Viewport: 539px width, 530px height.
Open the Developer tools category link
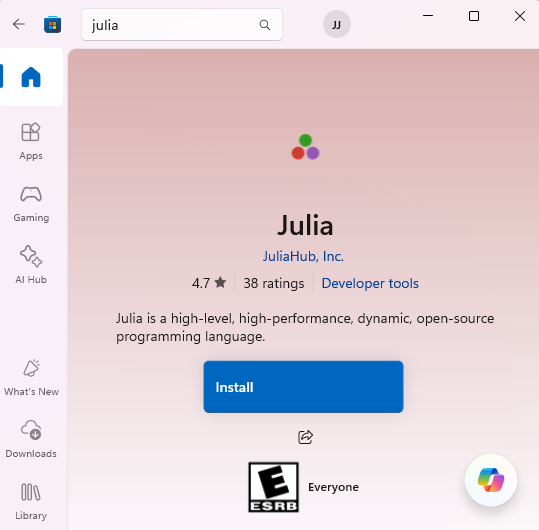tap(370, 284)
